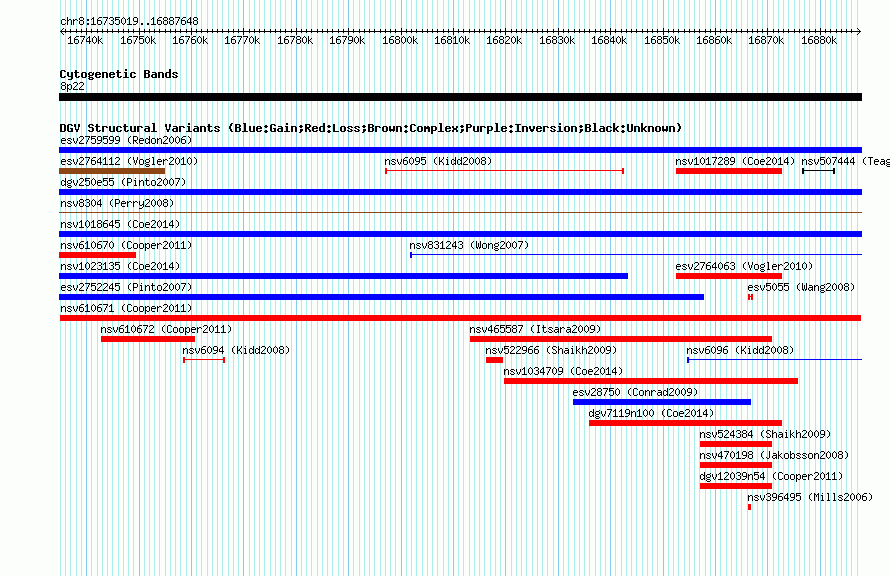Image resolution: width=890 pixels, height=576 pixels.
Task: Open the dgv250e55 (Pinto2007) label
Action: 123,182
